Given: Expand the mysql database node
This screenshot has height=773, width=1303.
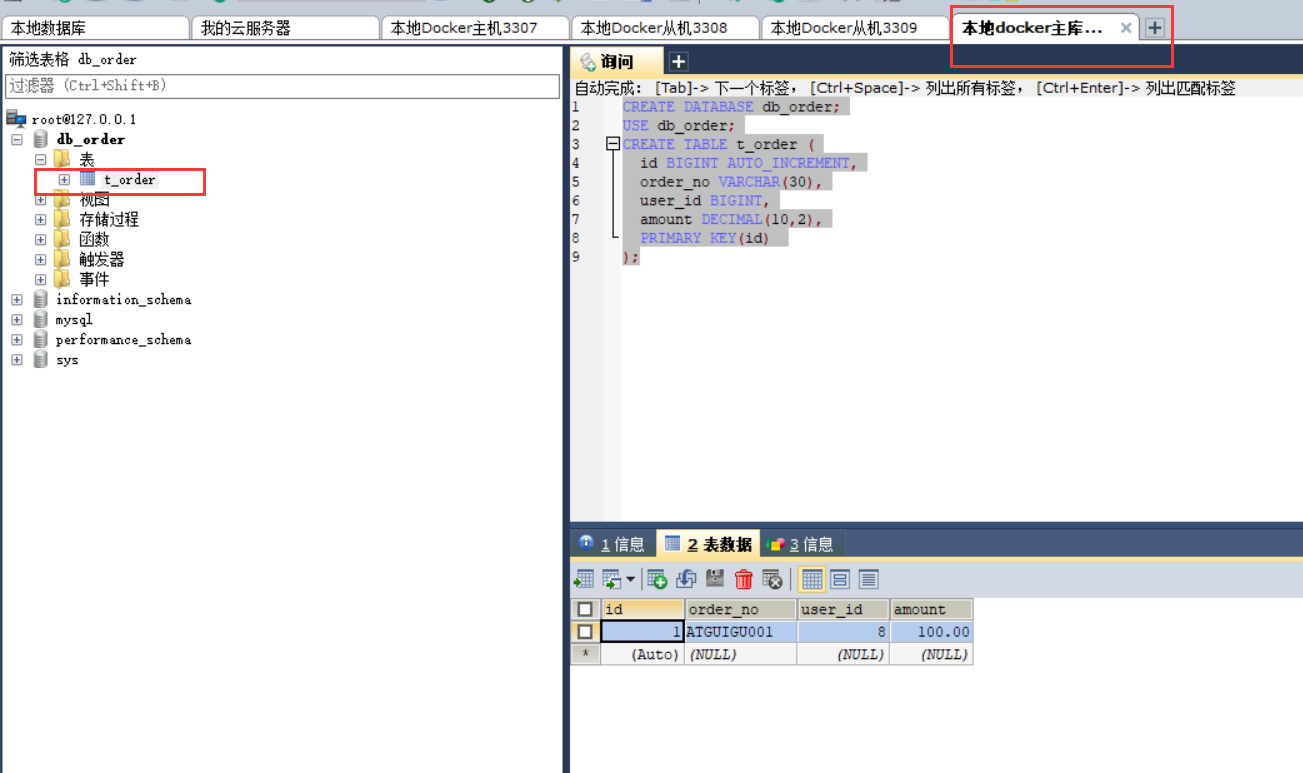Looking at the screenshot, I should point(17,320).
